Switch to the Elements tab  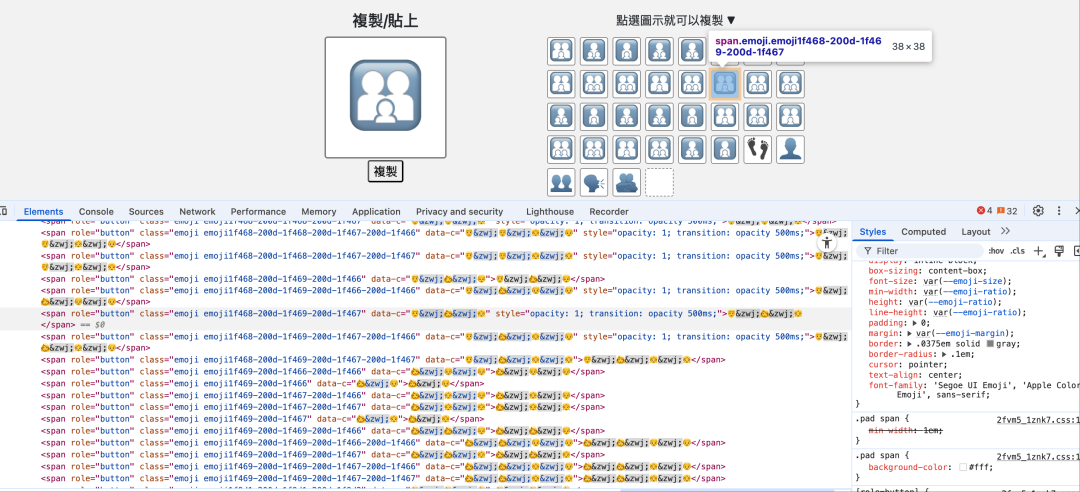pyautogui.click(x=43, y=212)
